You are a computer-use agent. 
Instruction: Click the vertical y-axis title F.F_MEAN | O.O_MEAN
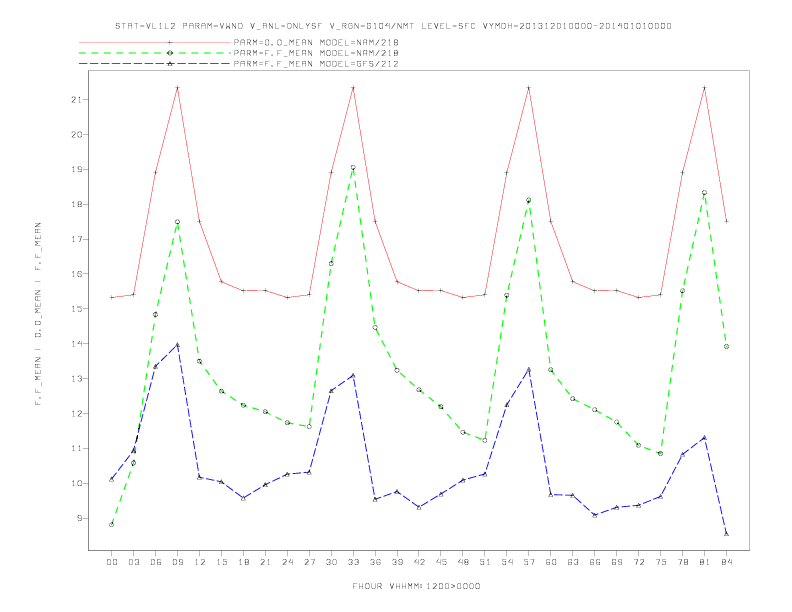38,314
